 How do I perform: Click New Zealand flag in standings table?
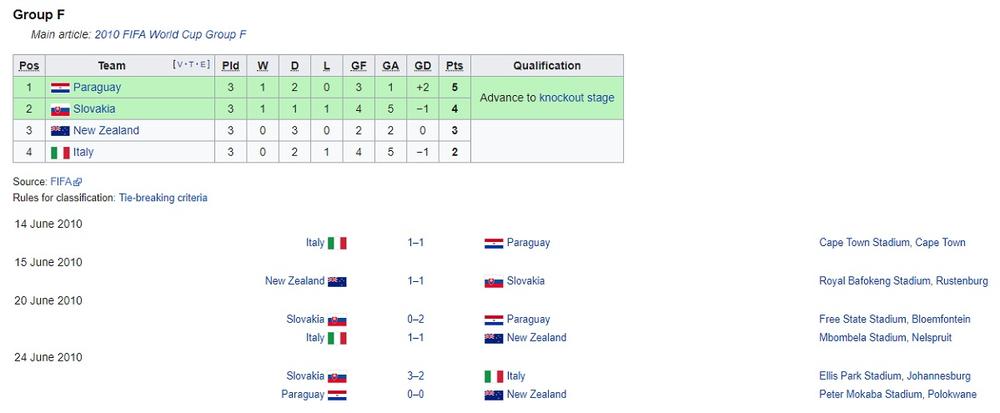[x=59, y=131]
